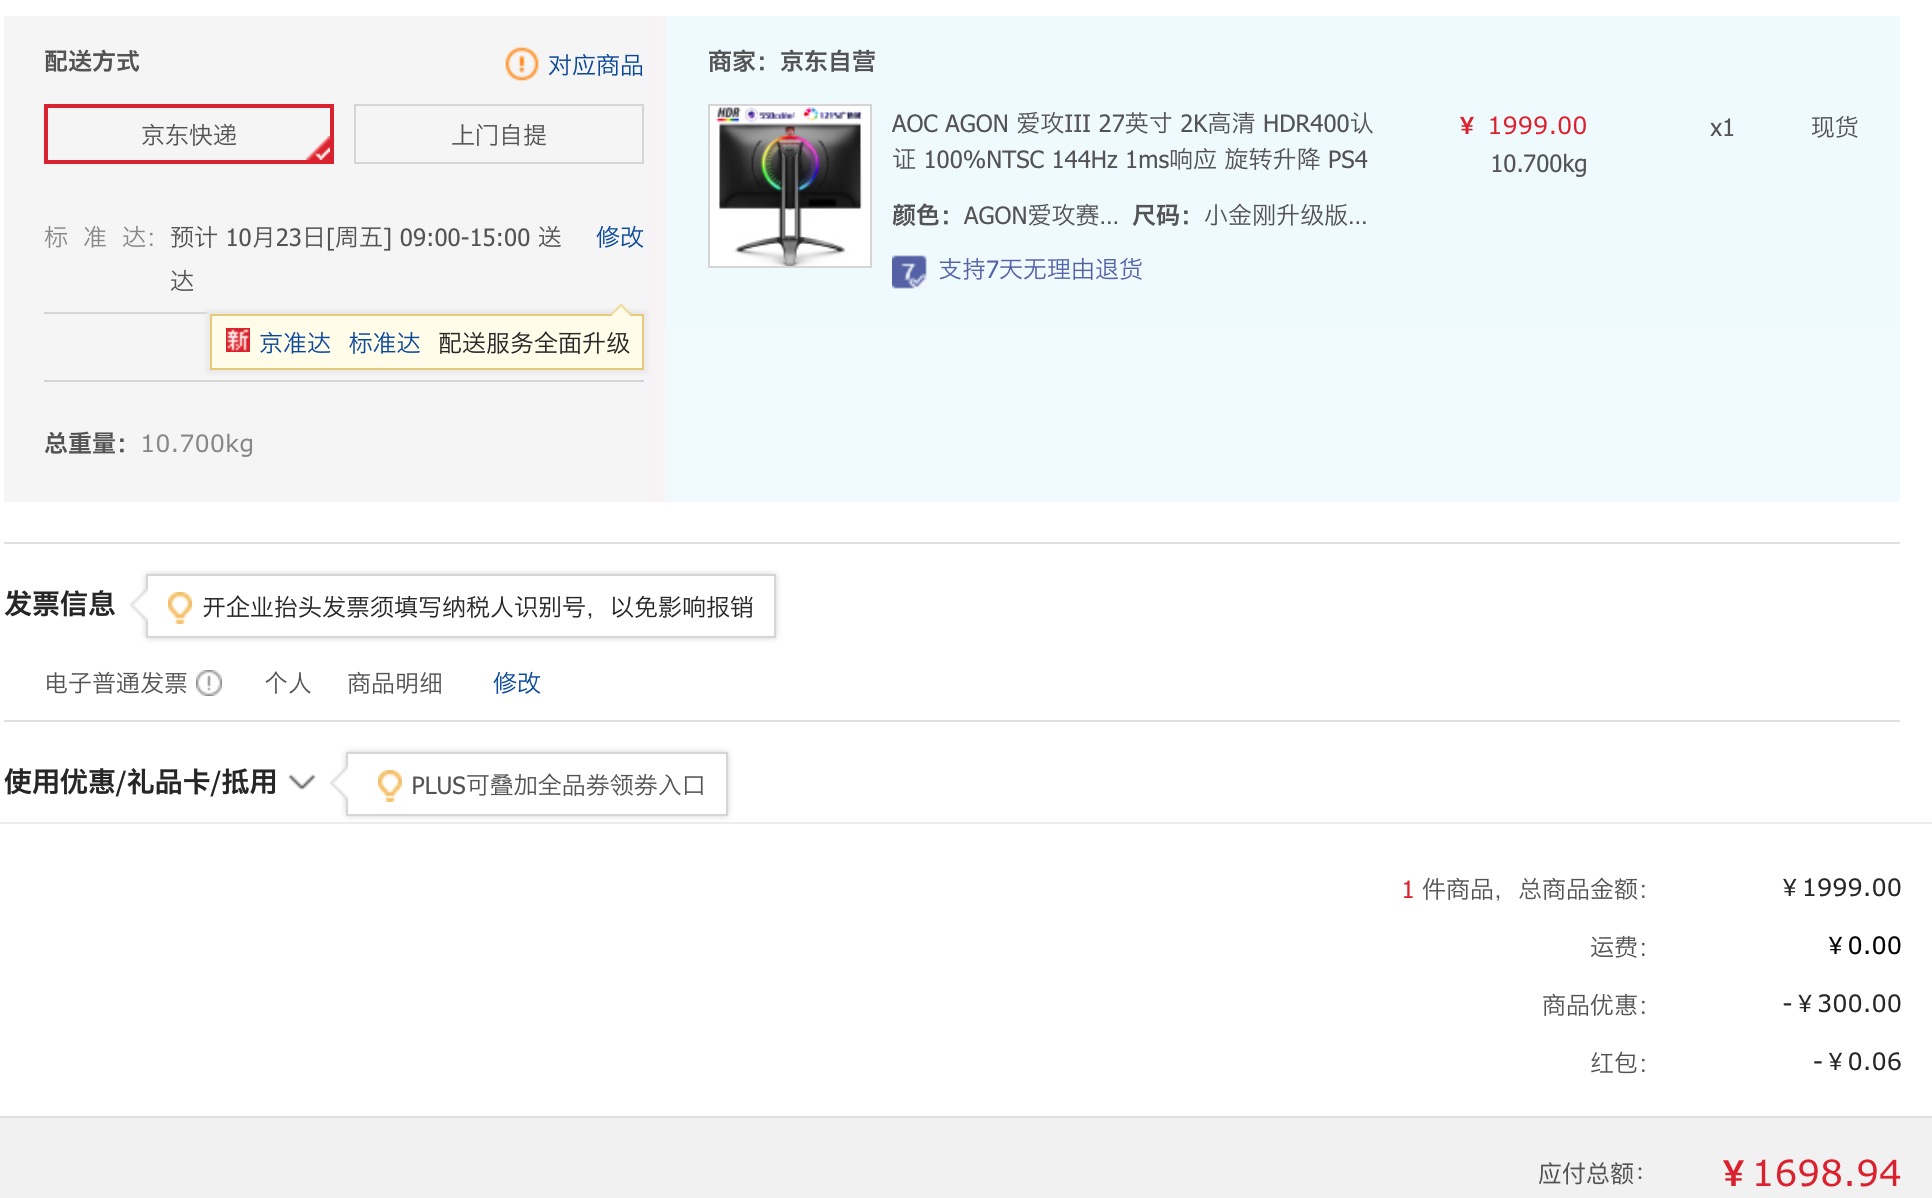Modify the invoice information
Image resolution: width=1932 pixels, height=1198 pixels.
[516, 683]
